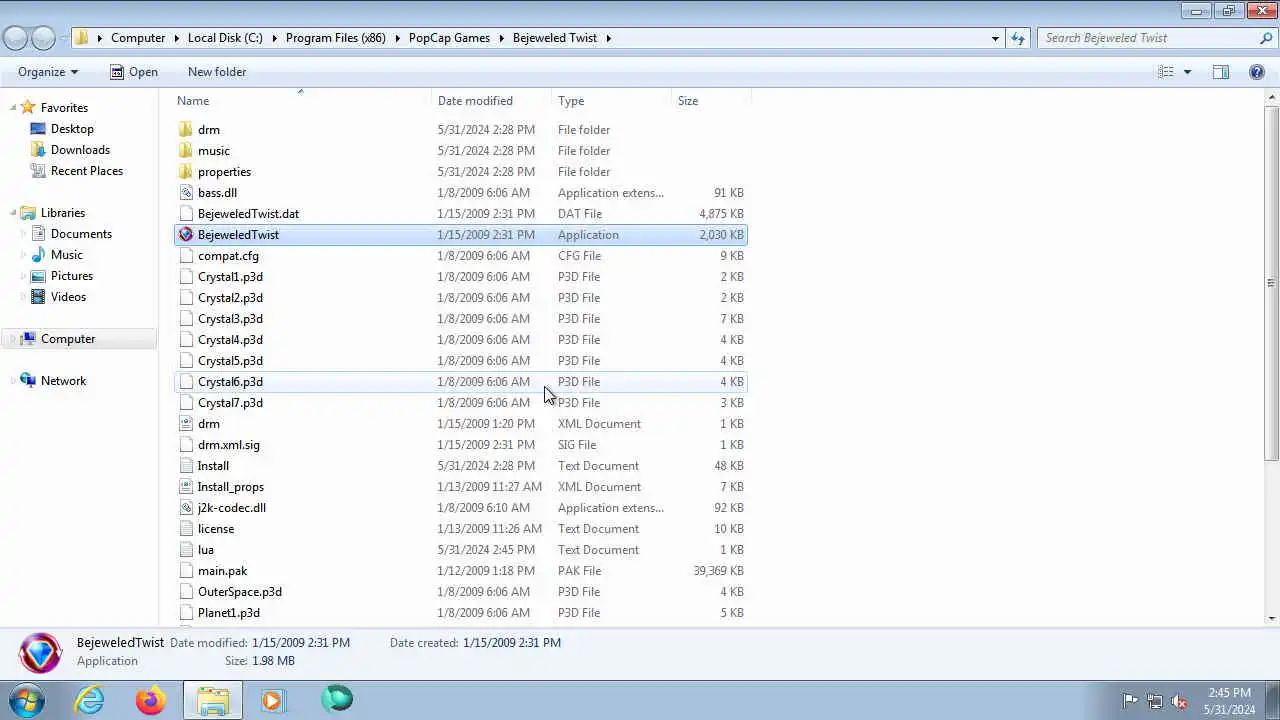This screenshot has width=1280, height=720.
Task: Select Music library in navigation pane
Action: coord(67,255)
